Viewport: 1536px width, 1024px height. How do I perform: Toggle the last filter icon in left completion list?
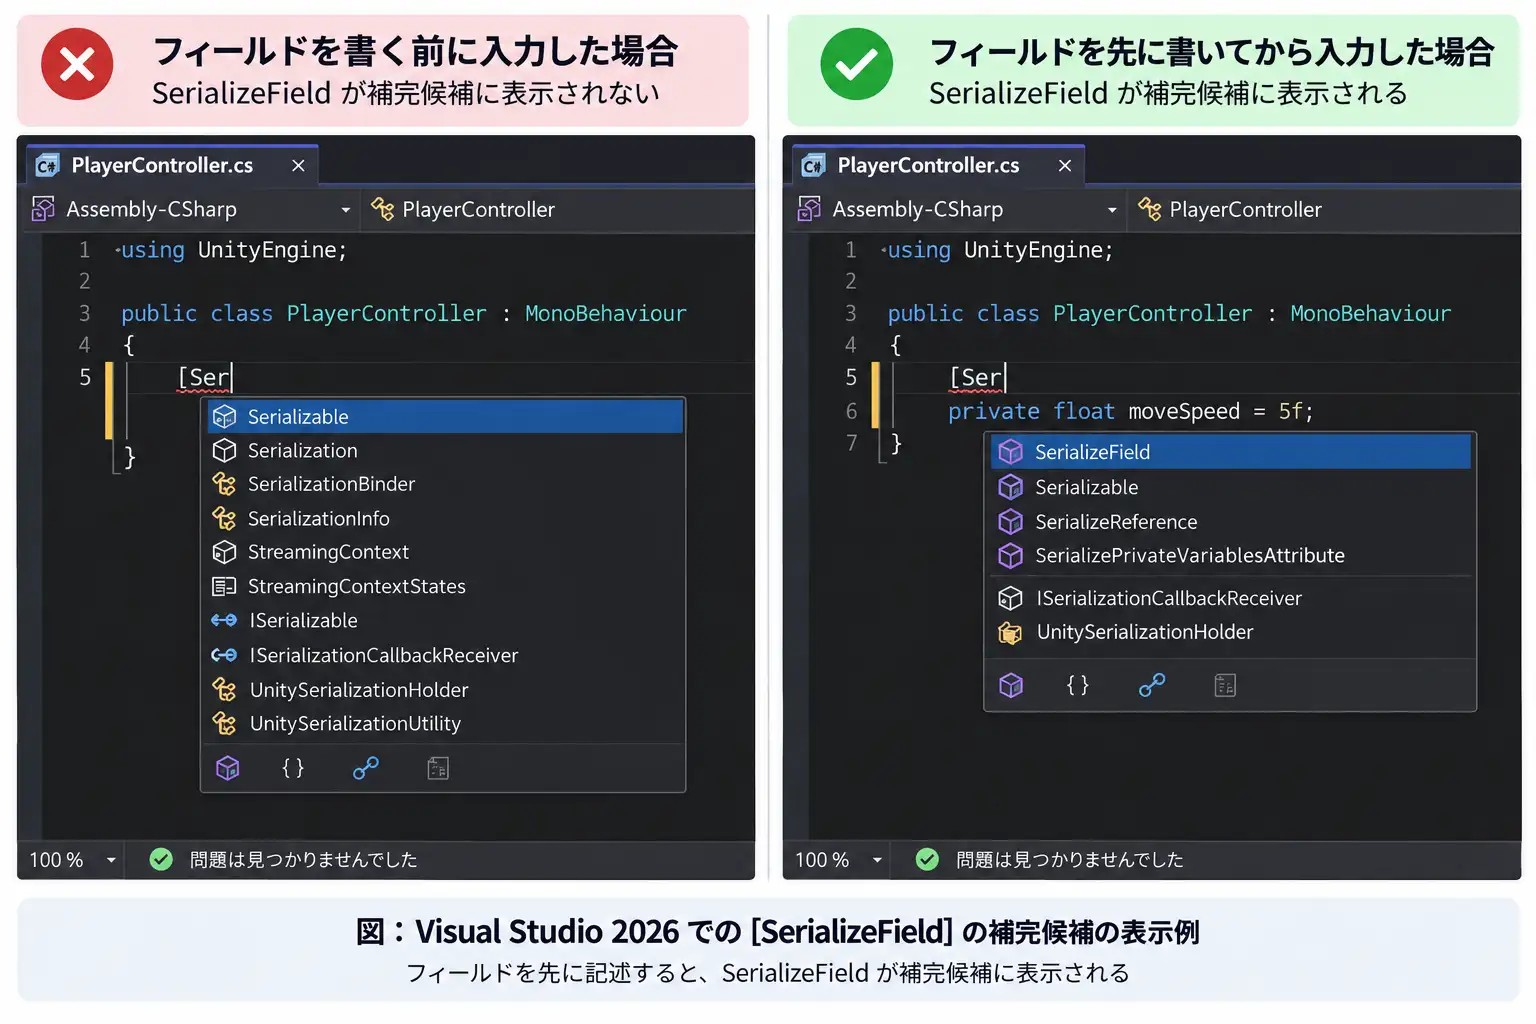pos(438,768)
